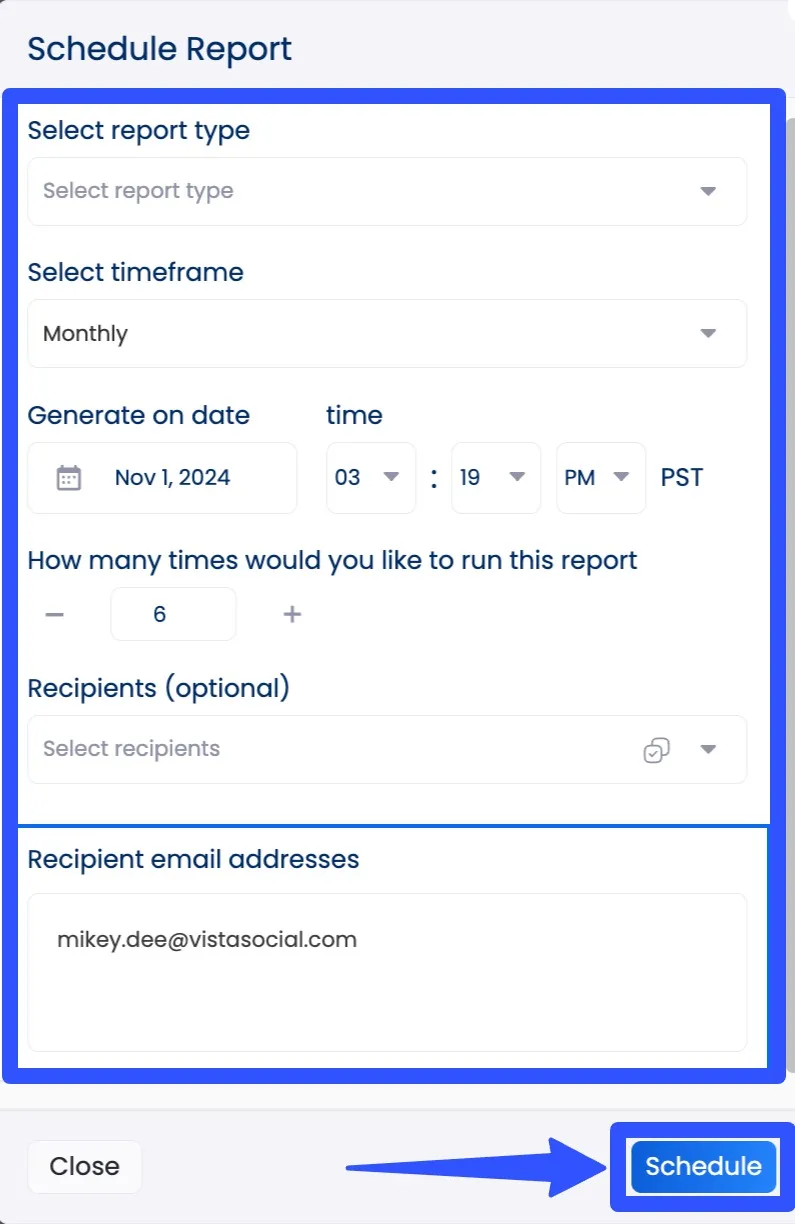The height and width of the screenshot is (1224, 795).
Task: Click the PST timezone label
Action: [682, 478]
